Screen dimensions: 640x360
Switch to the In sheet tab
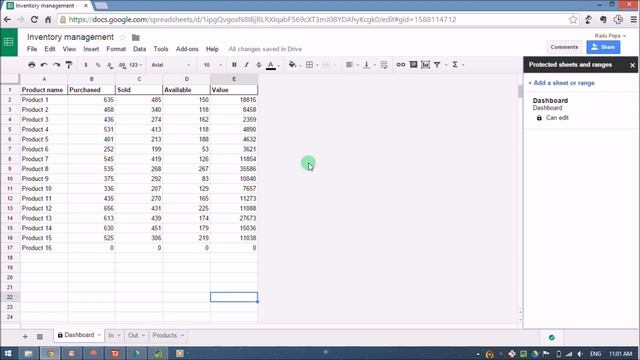[x=111, y=335]
